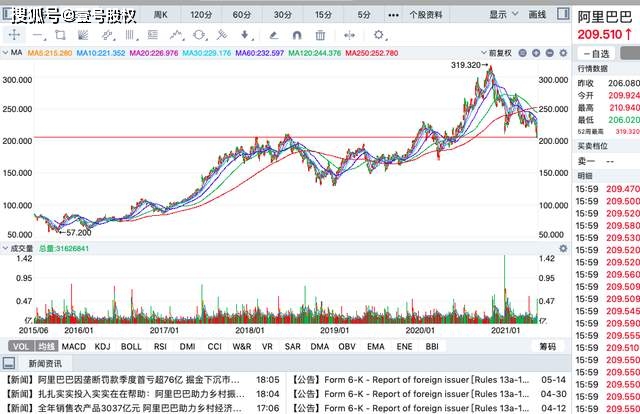Open the 个股资料 tab
This screenshot has width=640, height=414.
(x=426, y=15)
